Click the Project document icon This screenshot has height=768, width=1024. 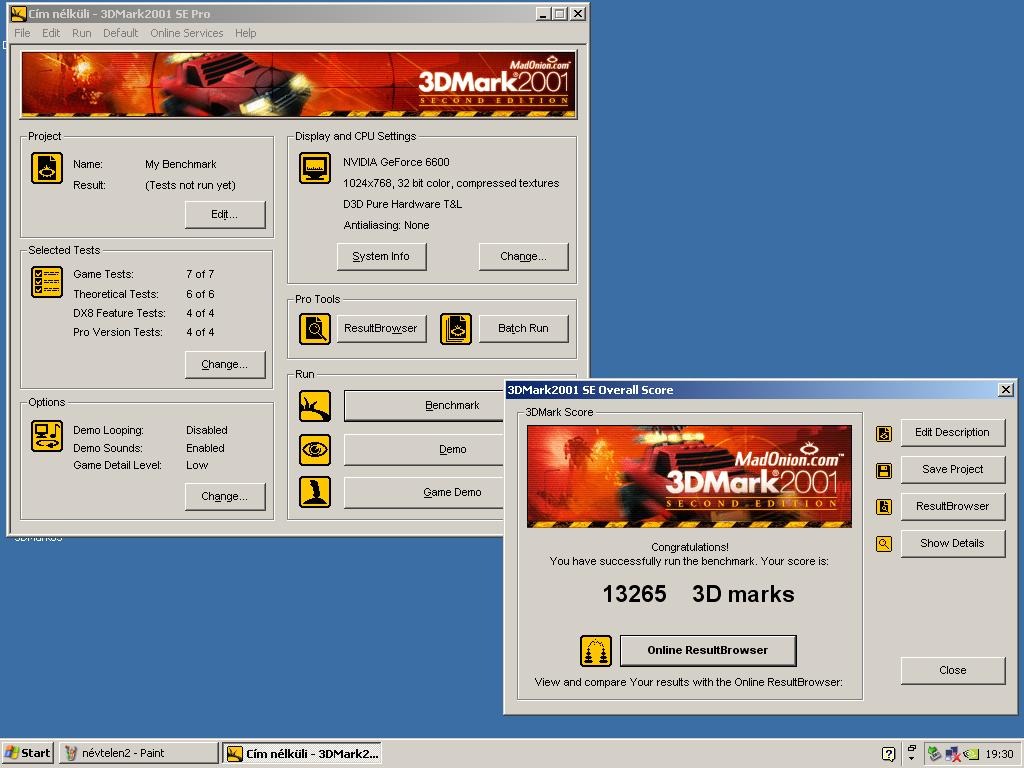pyautogui.click(x=47, y=168)
